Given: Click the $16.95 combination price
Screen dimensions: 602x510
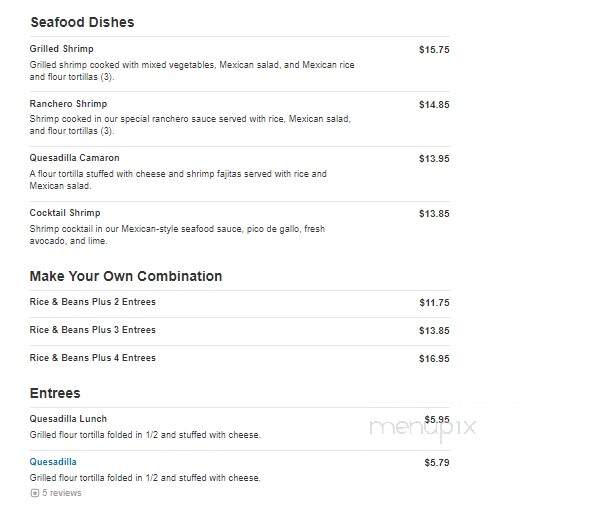Looking at the screenshot, I should 434,359.
